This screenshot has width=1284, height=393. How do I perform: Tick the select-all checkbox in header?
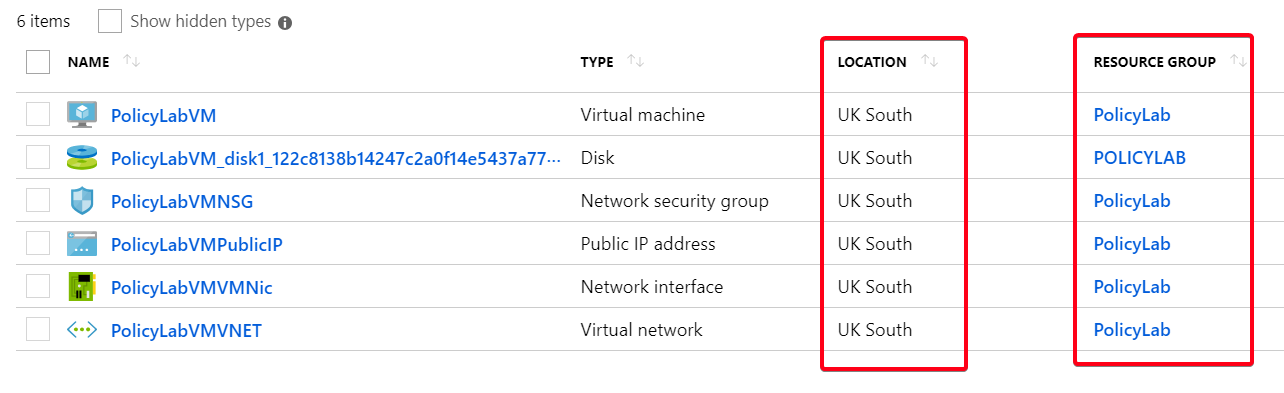click(38, 62)
